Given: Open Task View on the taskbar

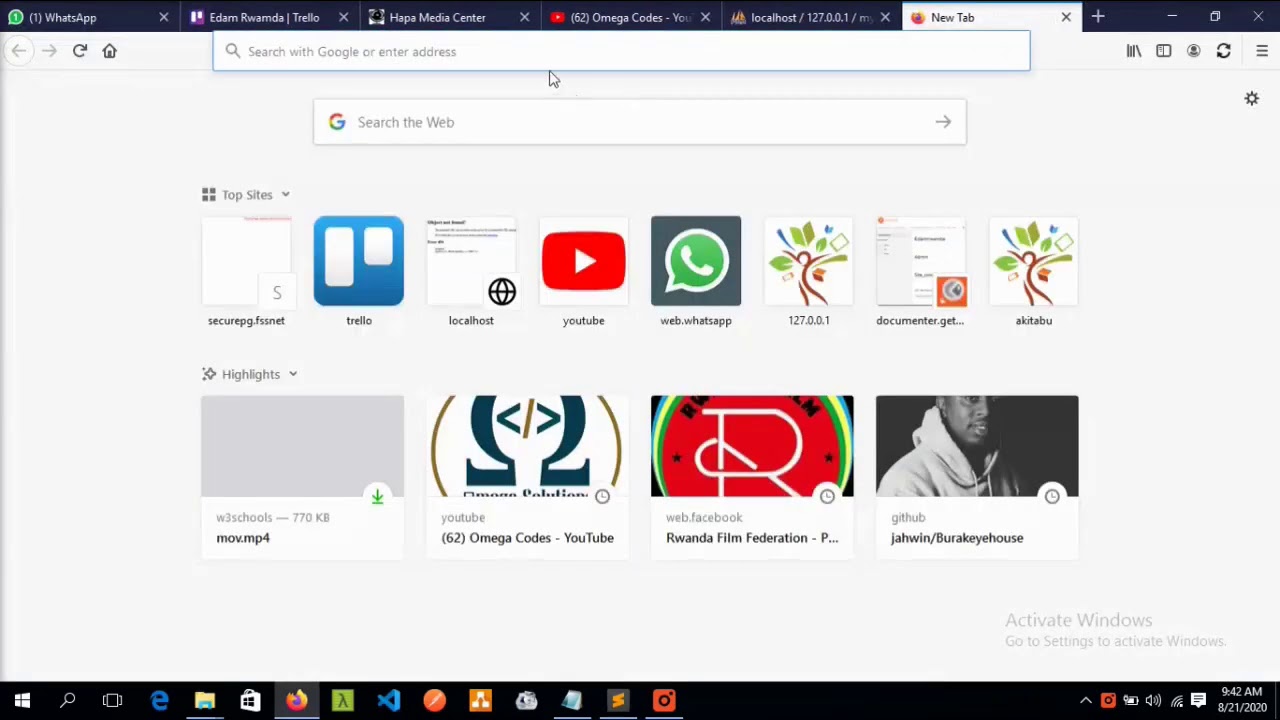Looking at the screenshot, I should 112,701.
